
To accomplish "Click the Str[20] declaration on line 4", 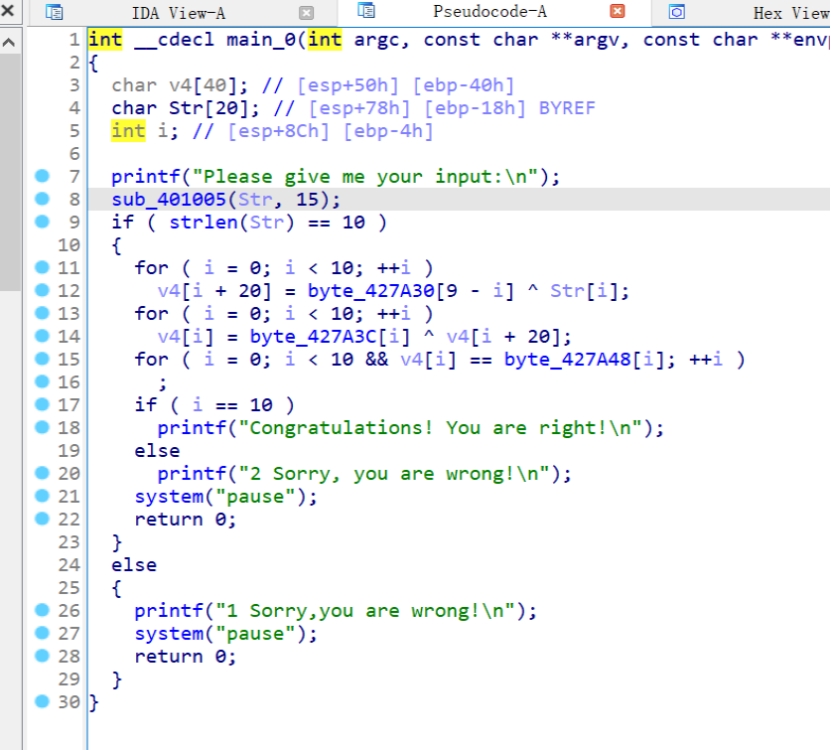I will tap(185, 108).
